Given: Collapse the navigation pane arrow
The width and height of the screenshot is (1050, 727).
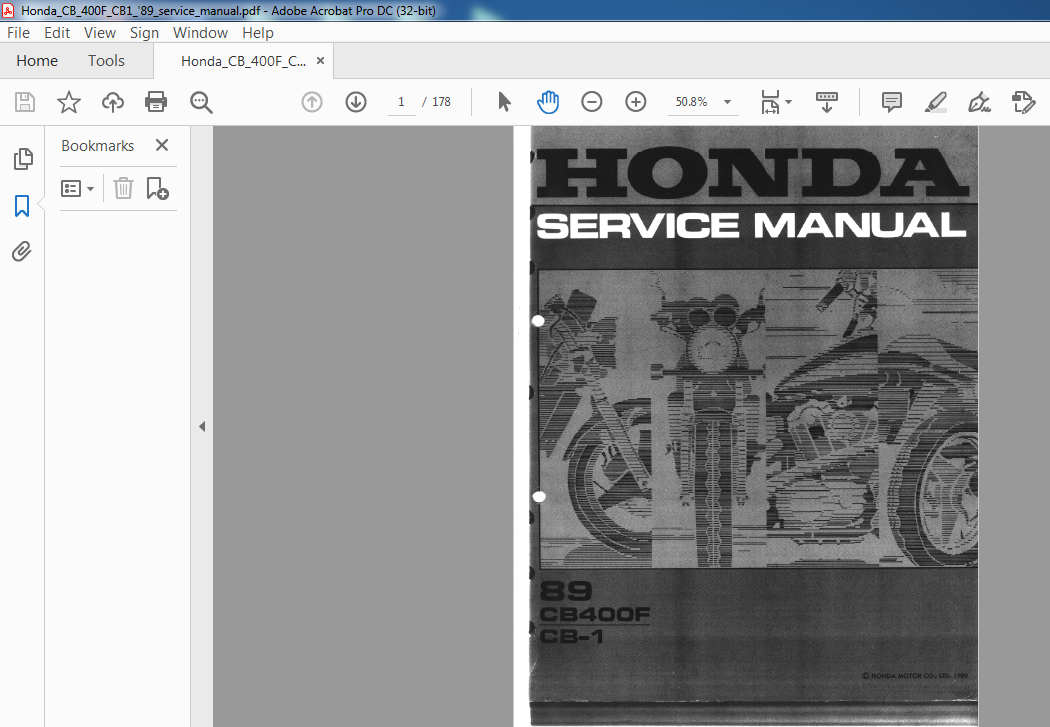Looking at the screenshot, I should [202, 426].
